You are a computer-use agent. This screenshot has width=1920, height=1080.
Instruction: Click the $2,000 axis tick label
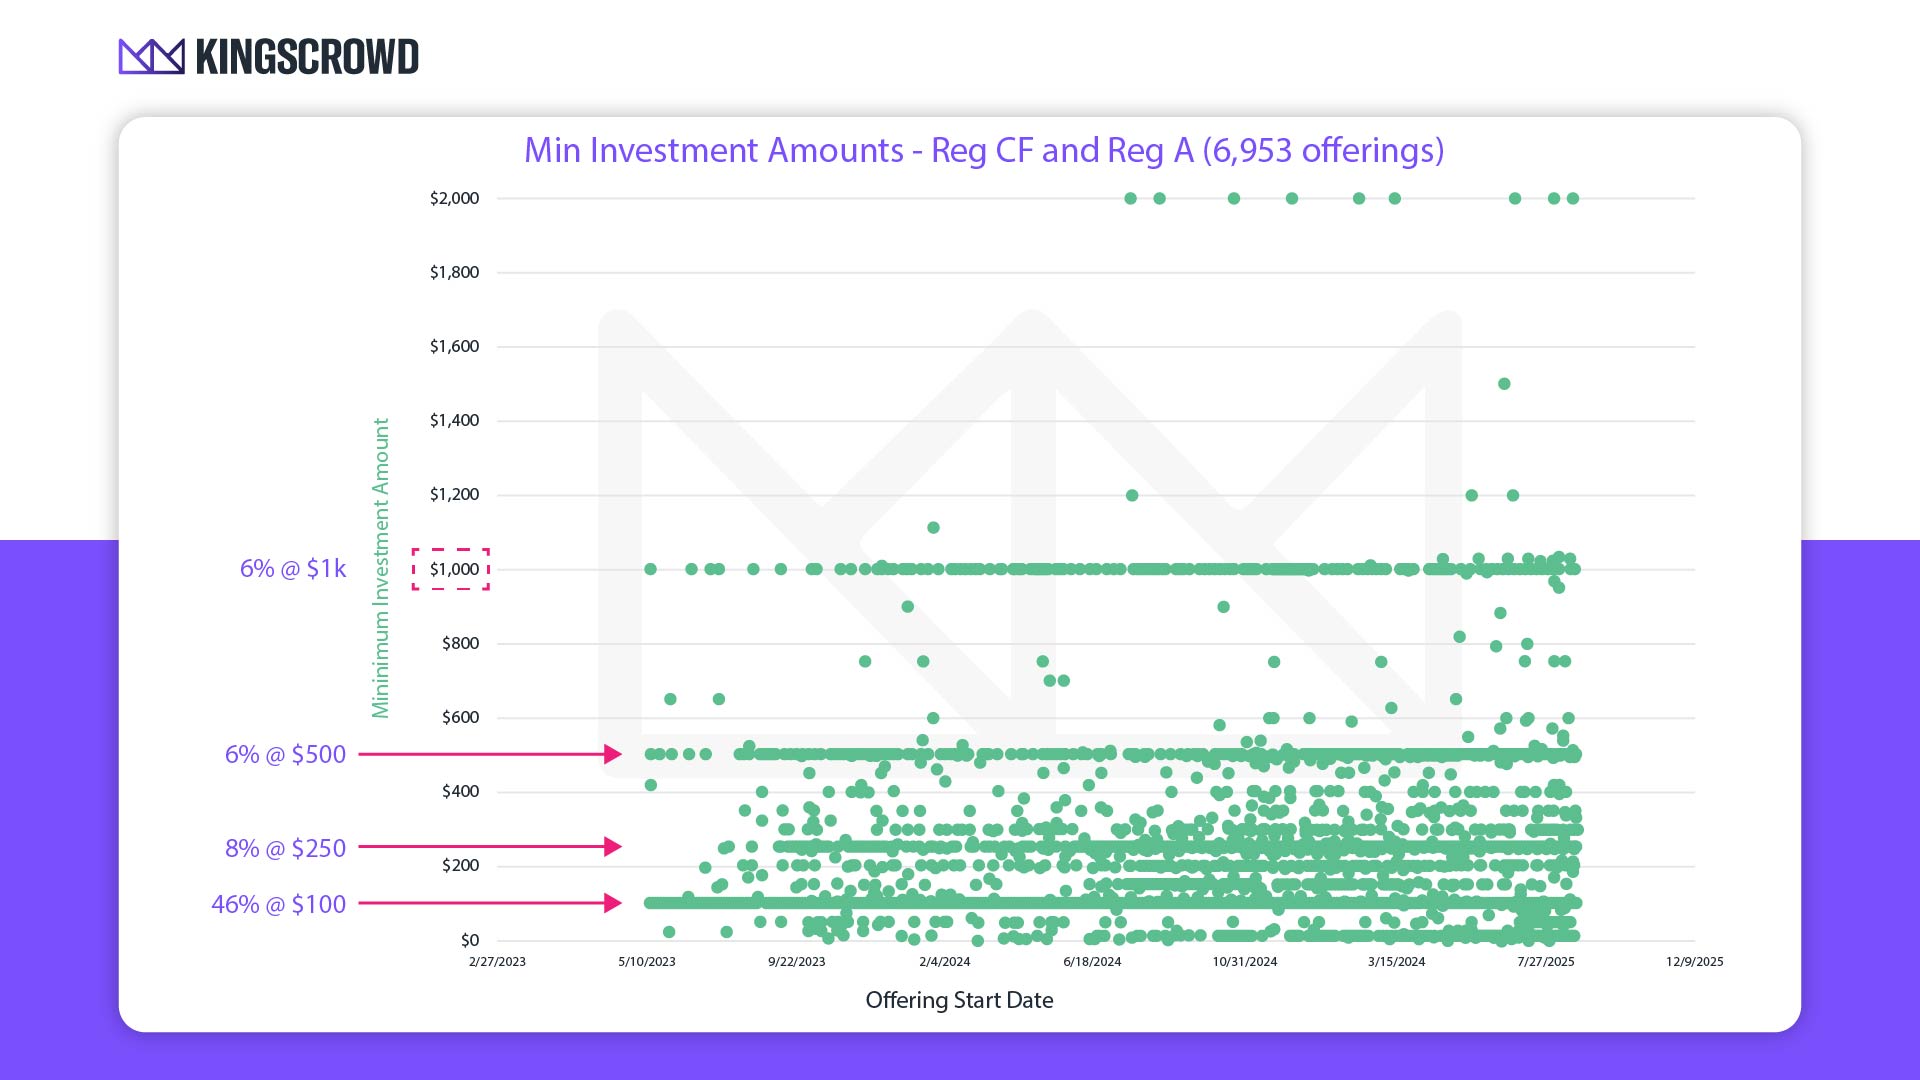click(455, 197)
